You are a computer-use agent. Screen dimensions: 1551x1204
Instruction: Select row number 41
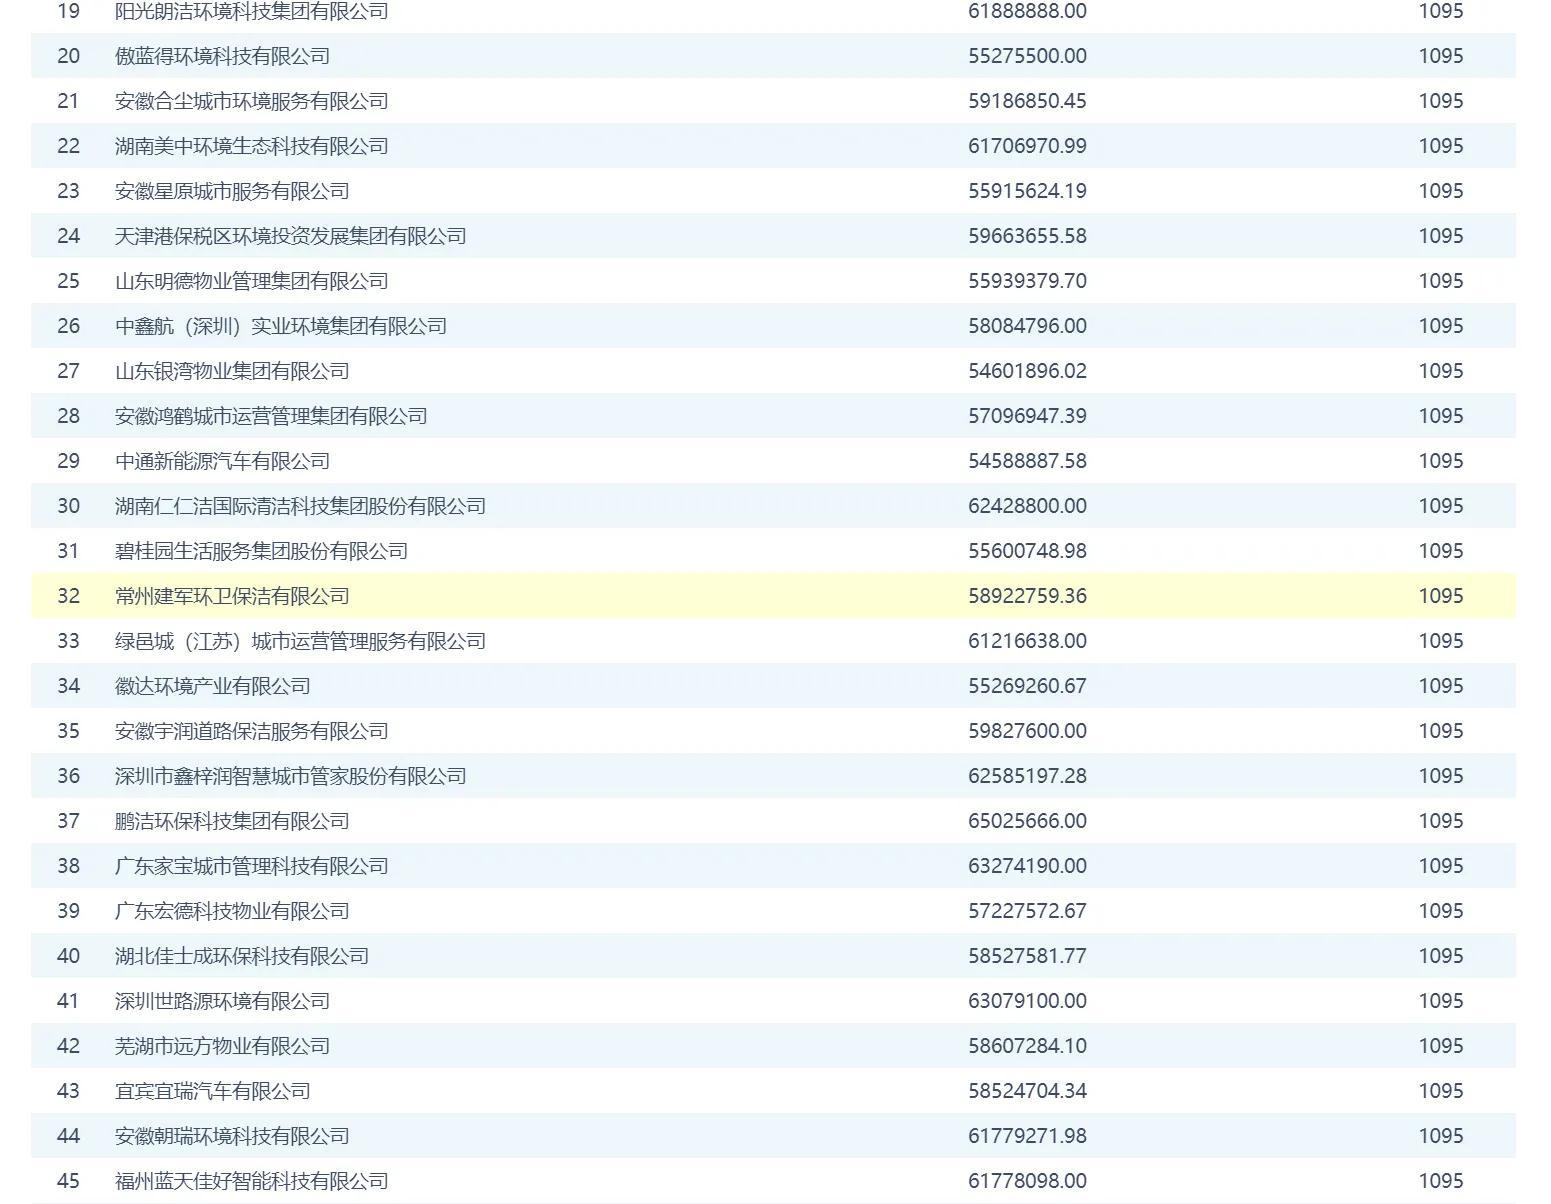click(68, 1001)
